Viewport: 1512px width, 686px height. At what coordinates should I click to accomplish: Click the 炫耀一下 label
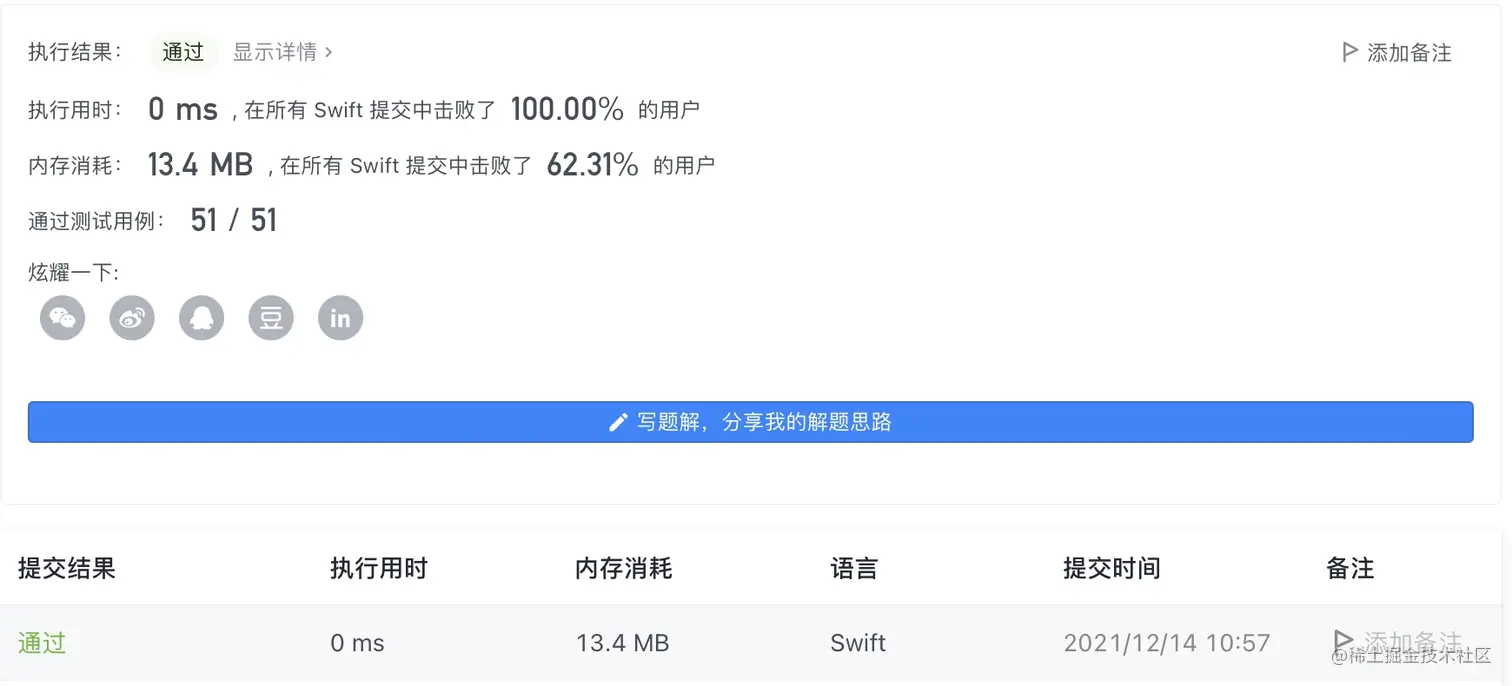tap(74, 272)
